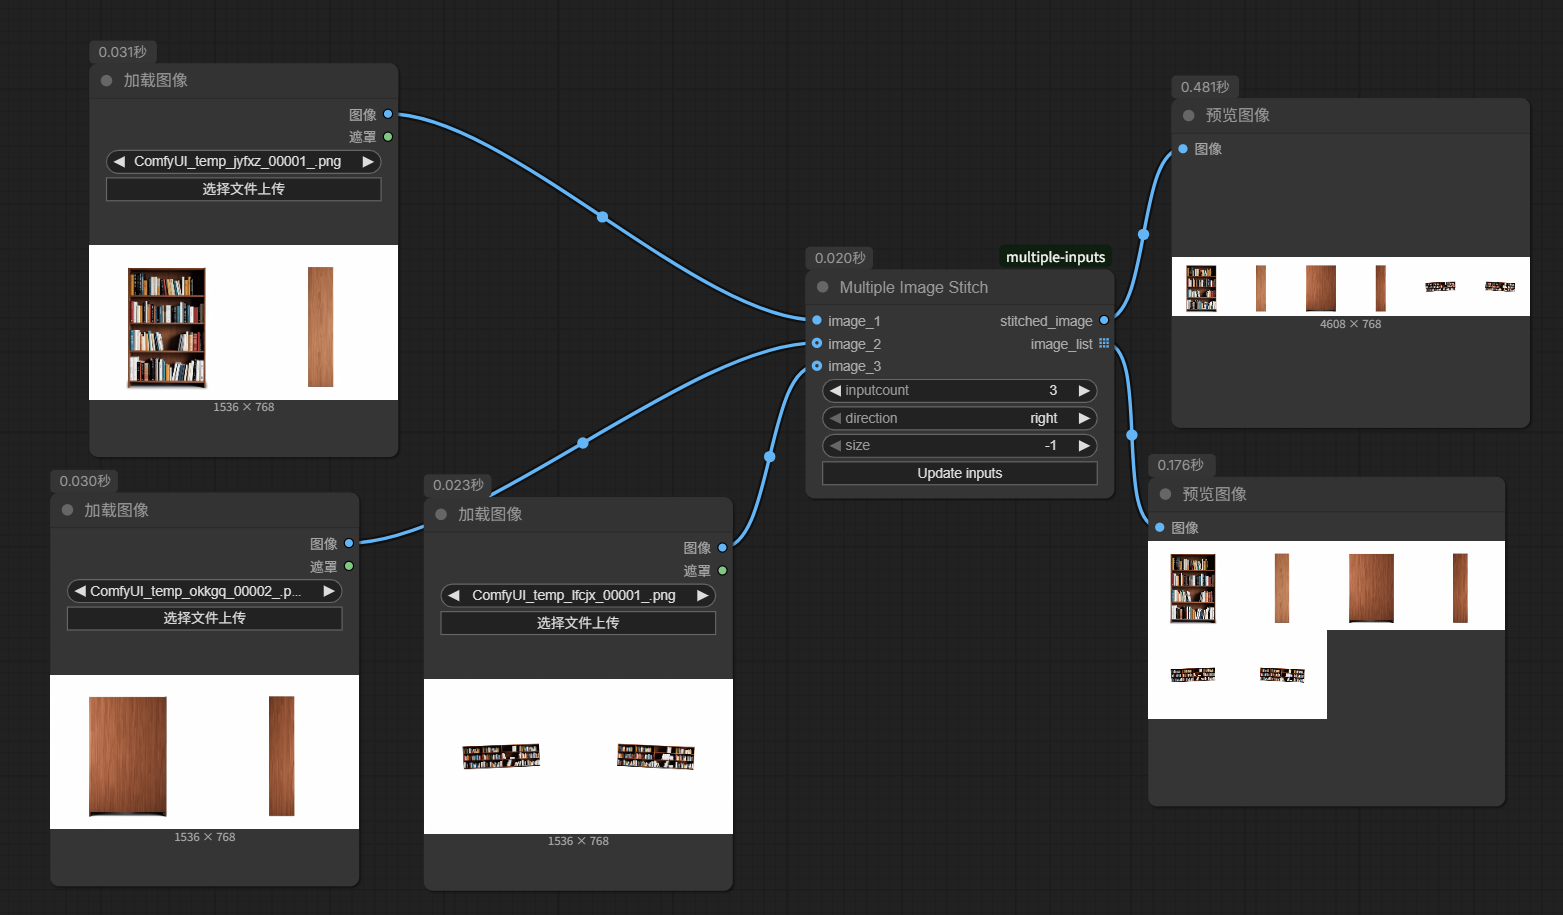Click link midpoint between jyfxz node and image_1
This screenshot has height=915, width=1563.
coord(602,217)
